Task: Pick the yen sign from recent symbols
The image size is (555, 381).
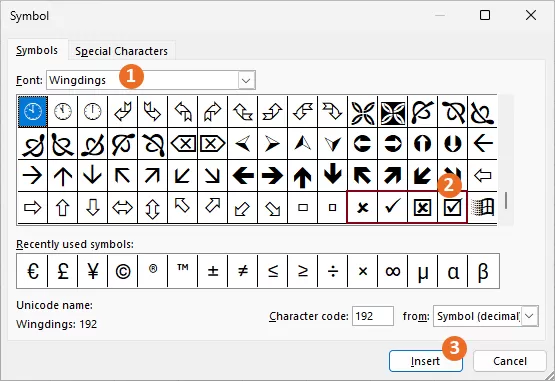Action: coord(92,271)
